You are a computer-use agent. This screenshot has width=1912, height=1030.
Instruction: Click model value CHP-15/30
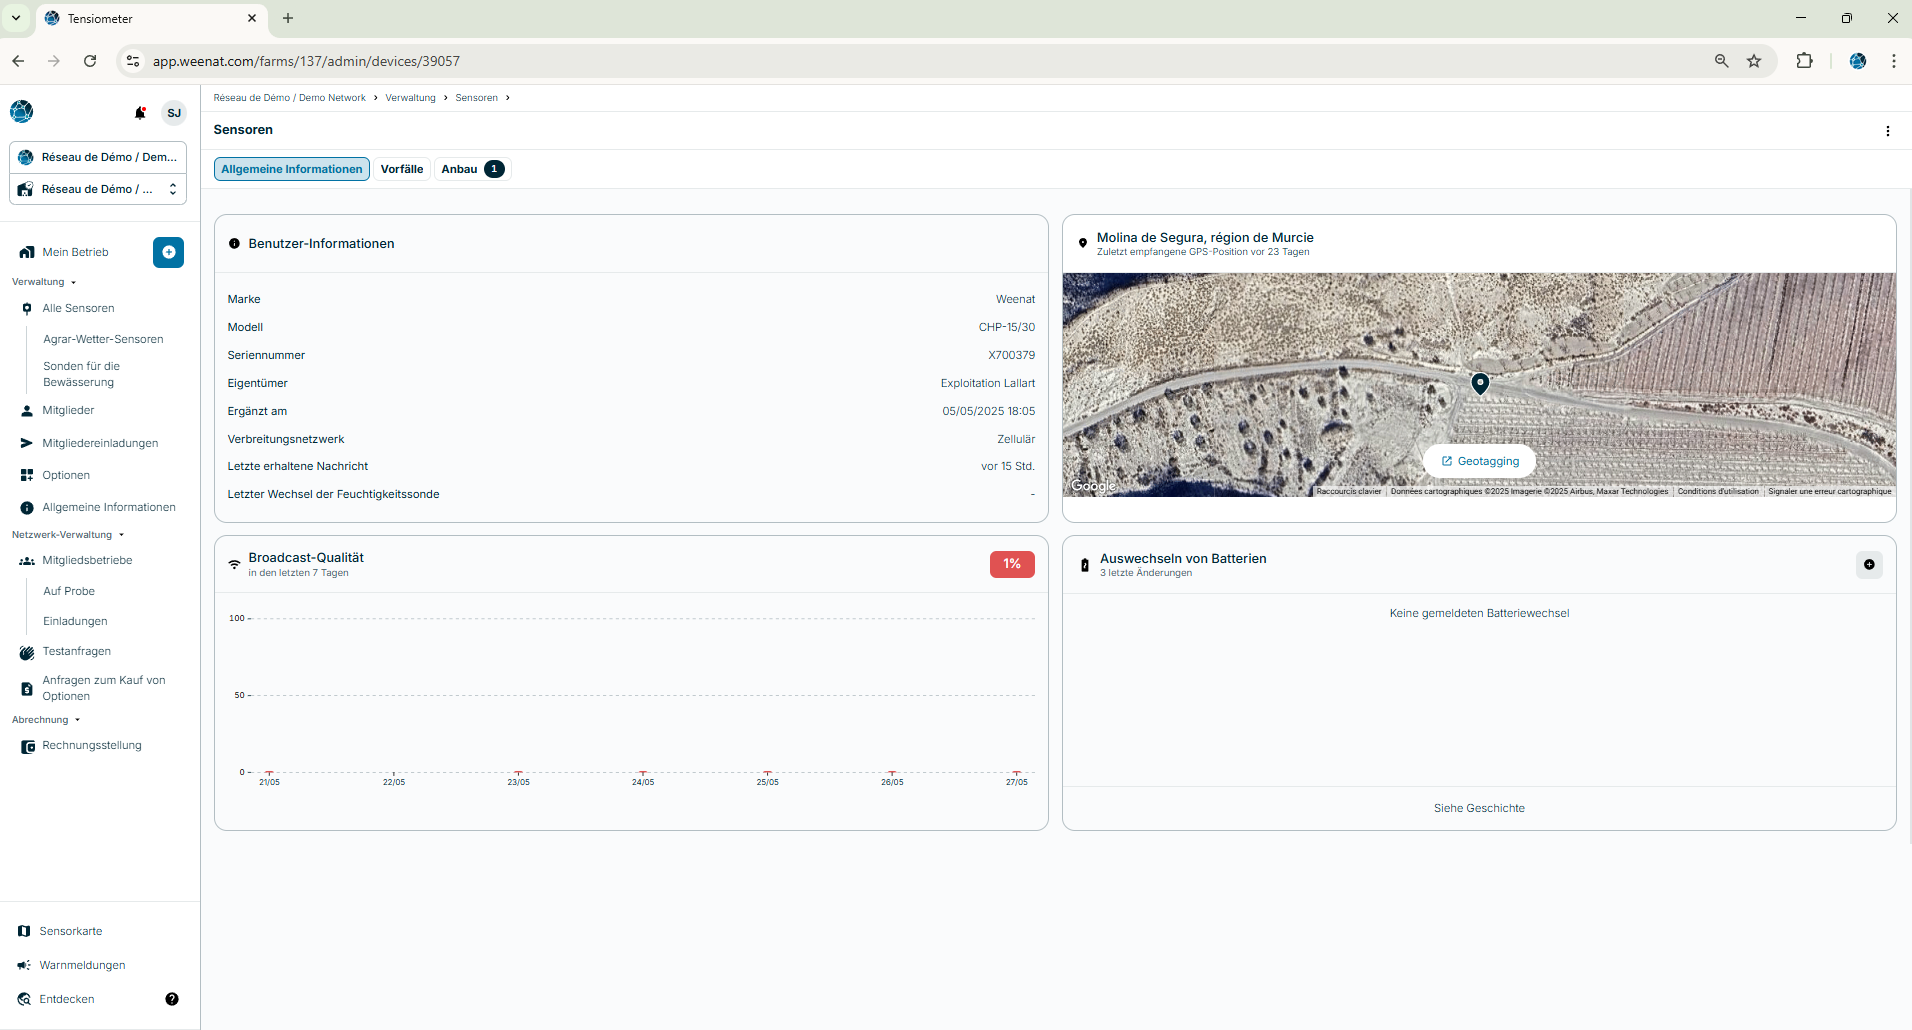1007,327
